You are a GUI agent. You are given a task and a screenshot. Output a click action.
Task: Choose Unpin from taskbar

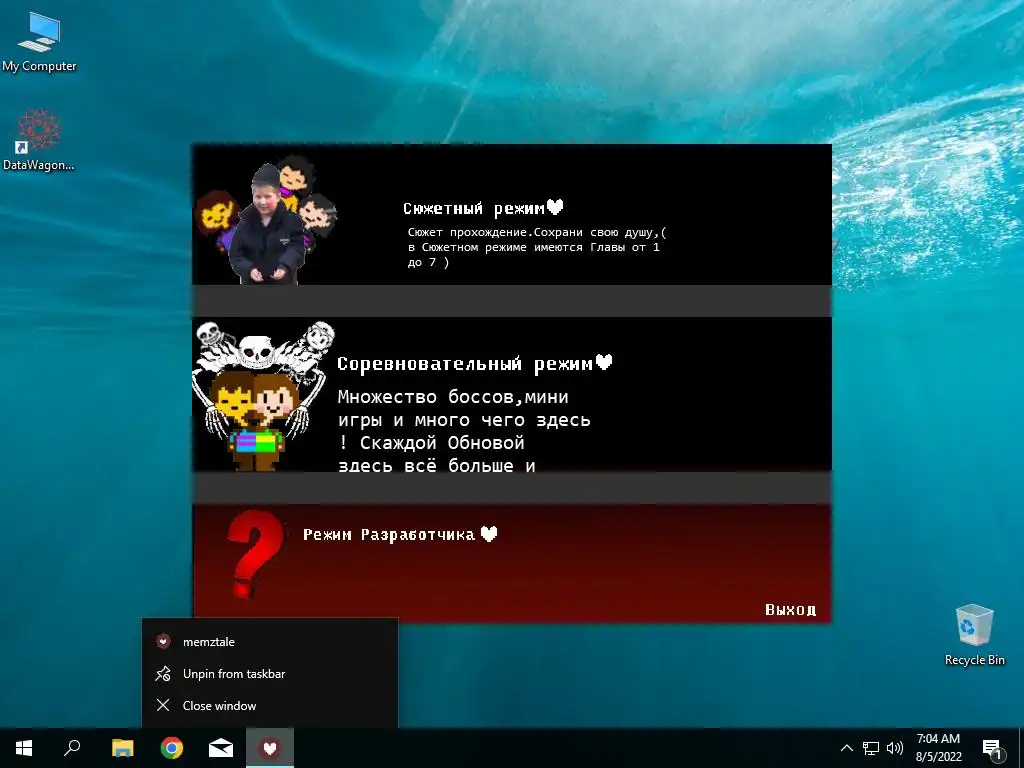point(270,673)
